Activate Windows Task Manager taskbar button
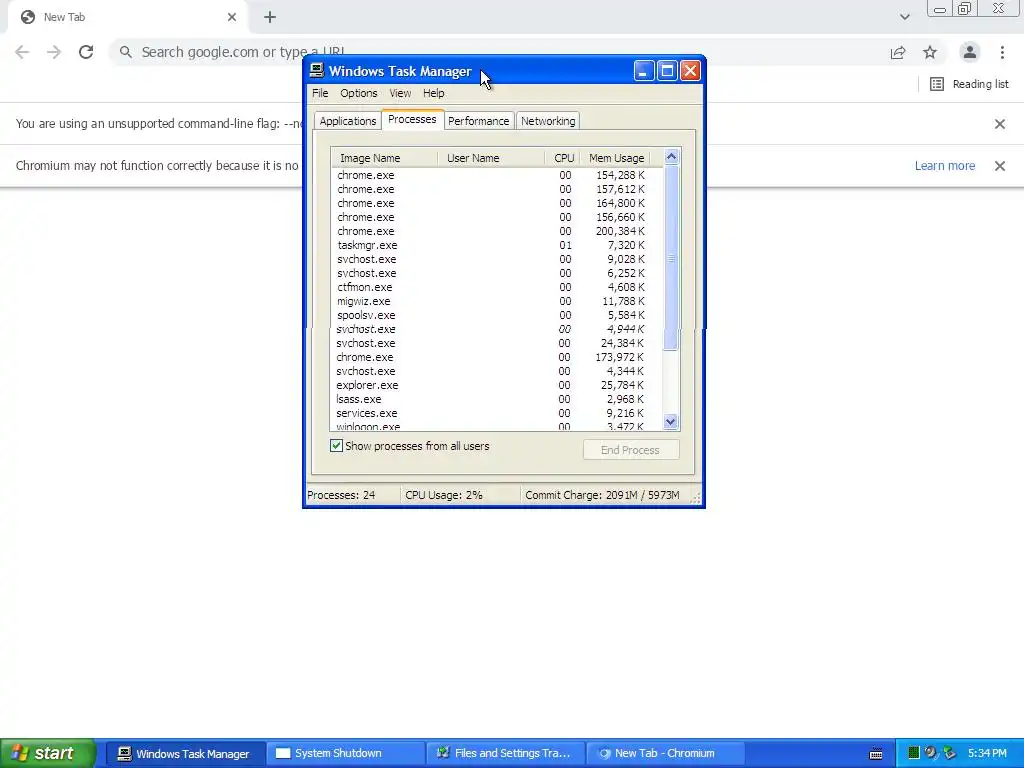Screen dimensions: 1024x768 pos(184,754)
